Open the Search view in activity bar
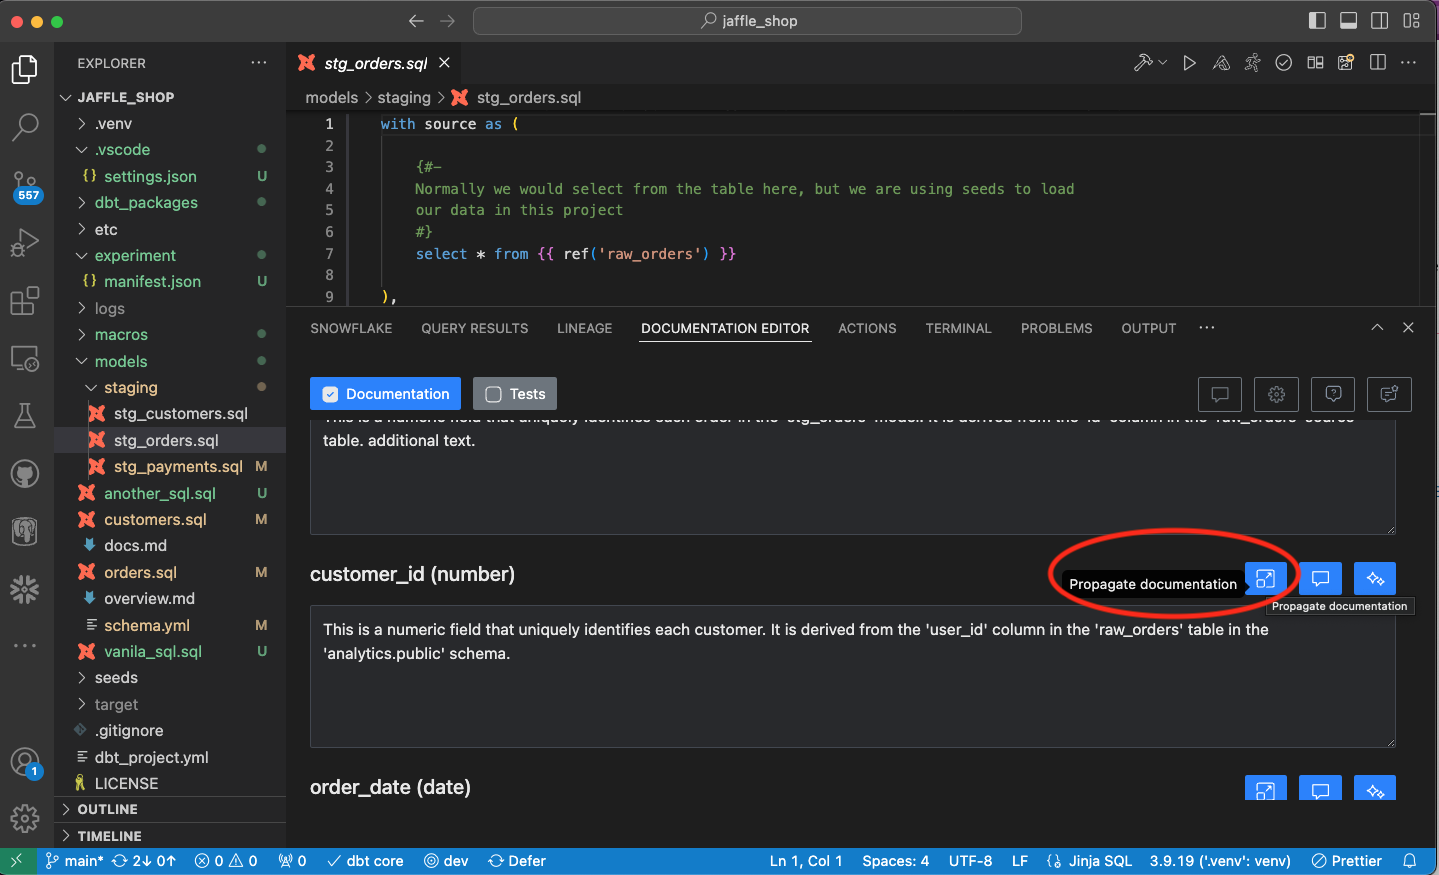The width and height of the screenshot is (1439, 875). [24, 127]
